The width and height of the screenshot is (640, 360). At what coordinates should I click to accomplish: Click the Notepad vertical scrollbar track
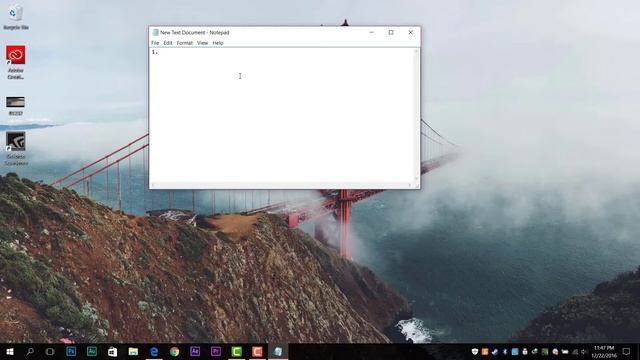417,116
